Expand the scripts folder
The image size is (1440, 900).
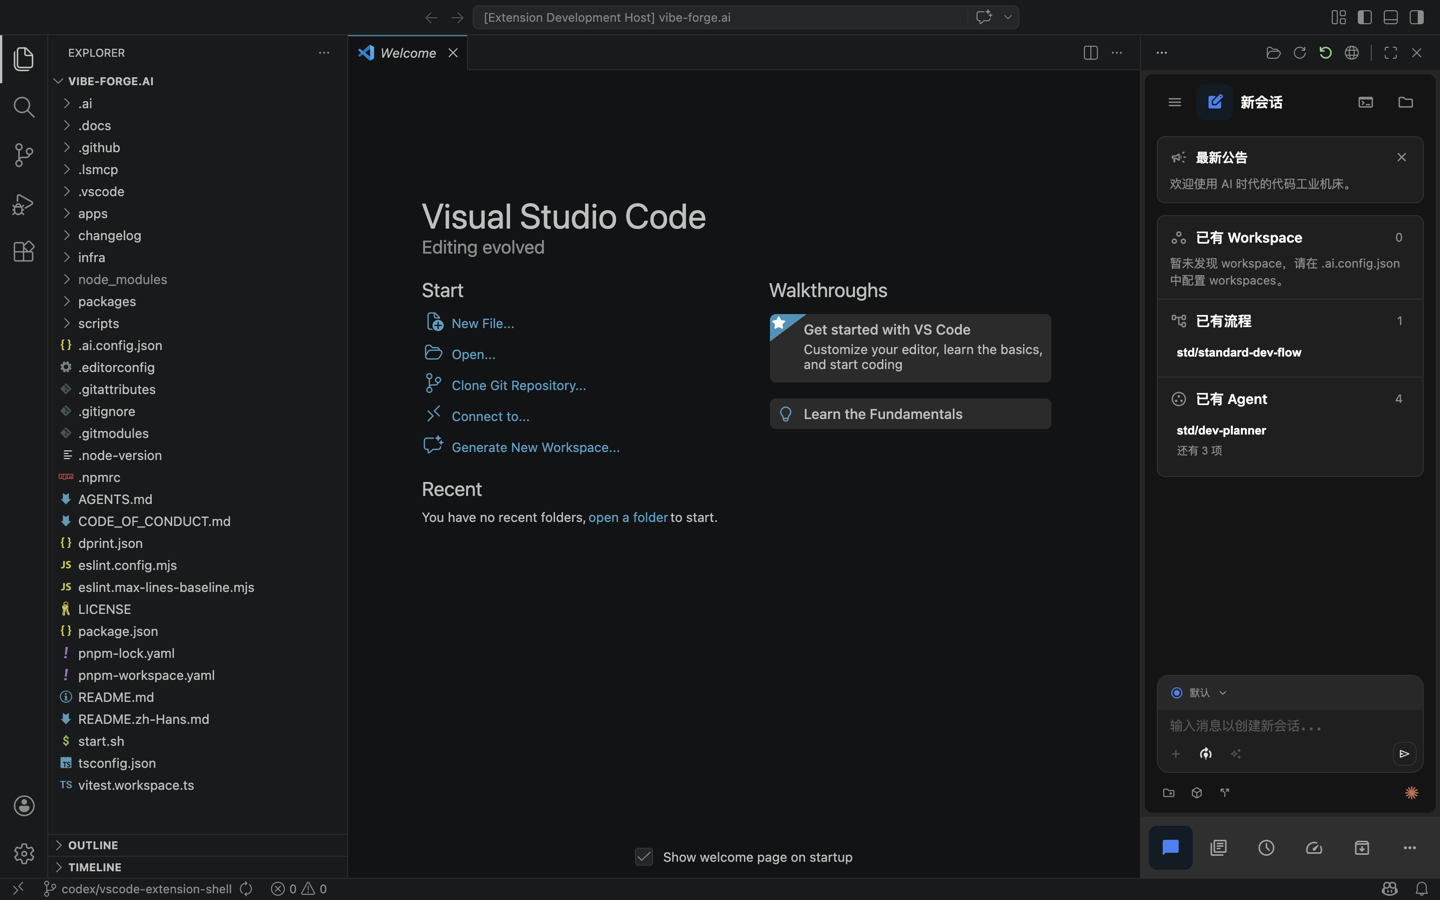coord(200,324)
